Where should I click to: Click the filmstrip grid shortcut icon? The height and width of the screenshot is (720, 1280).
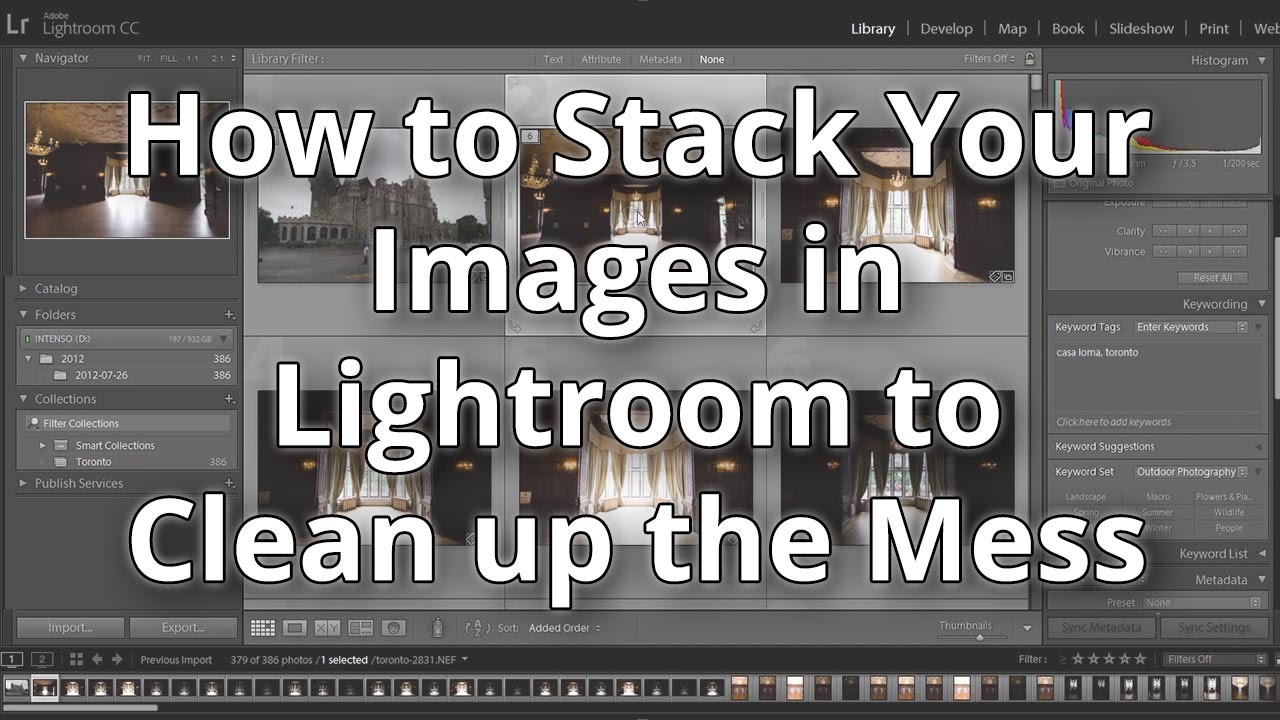tap(76, 659)
